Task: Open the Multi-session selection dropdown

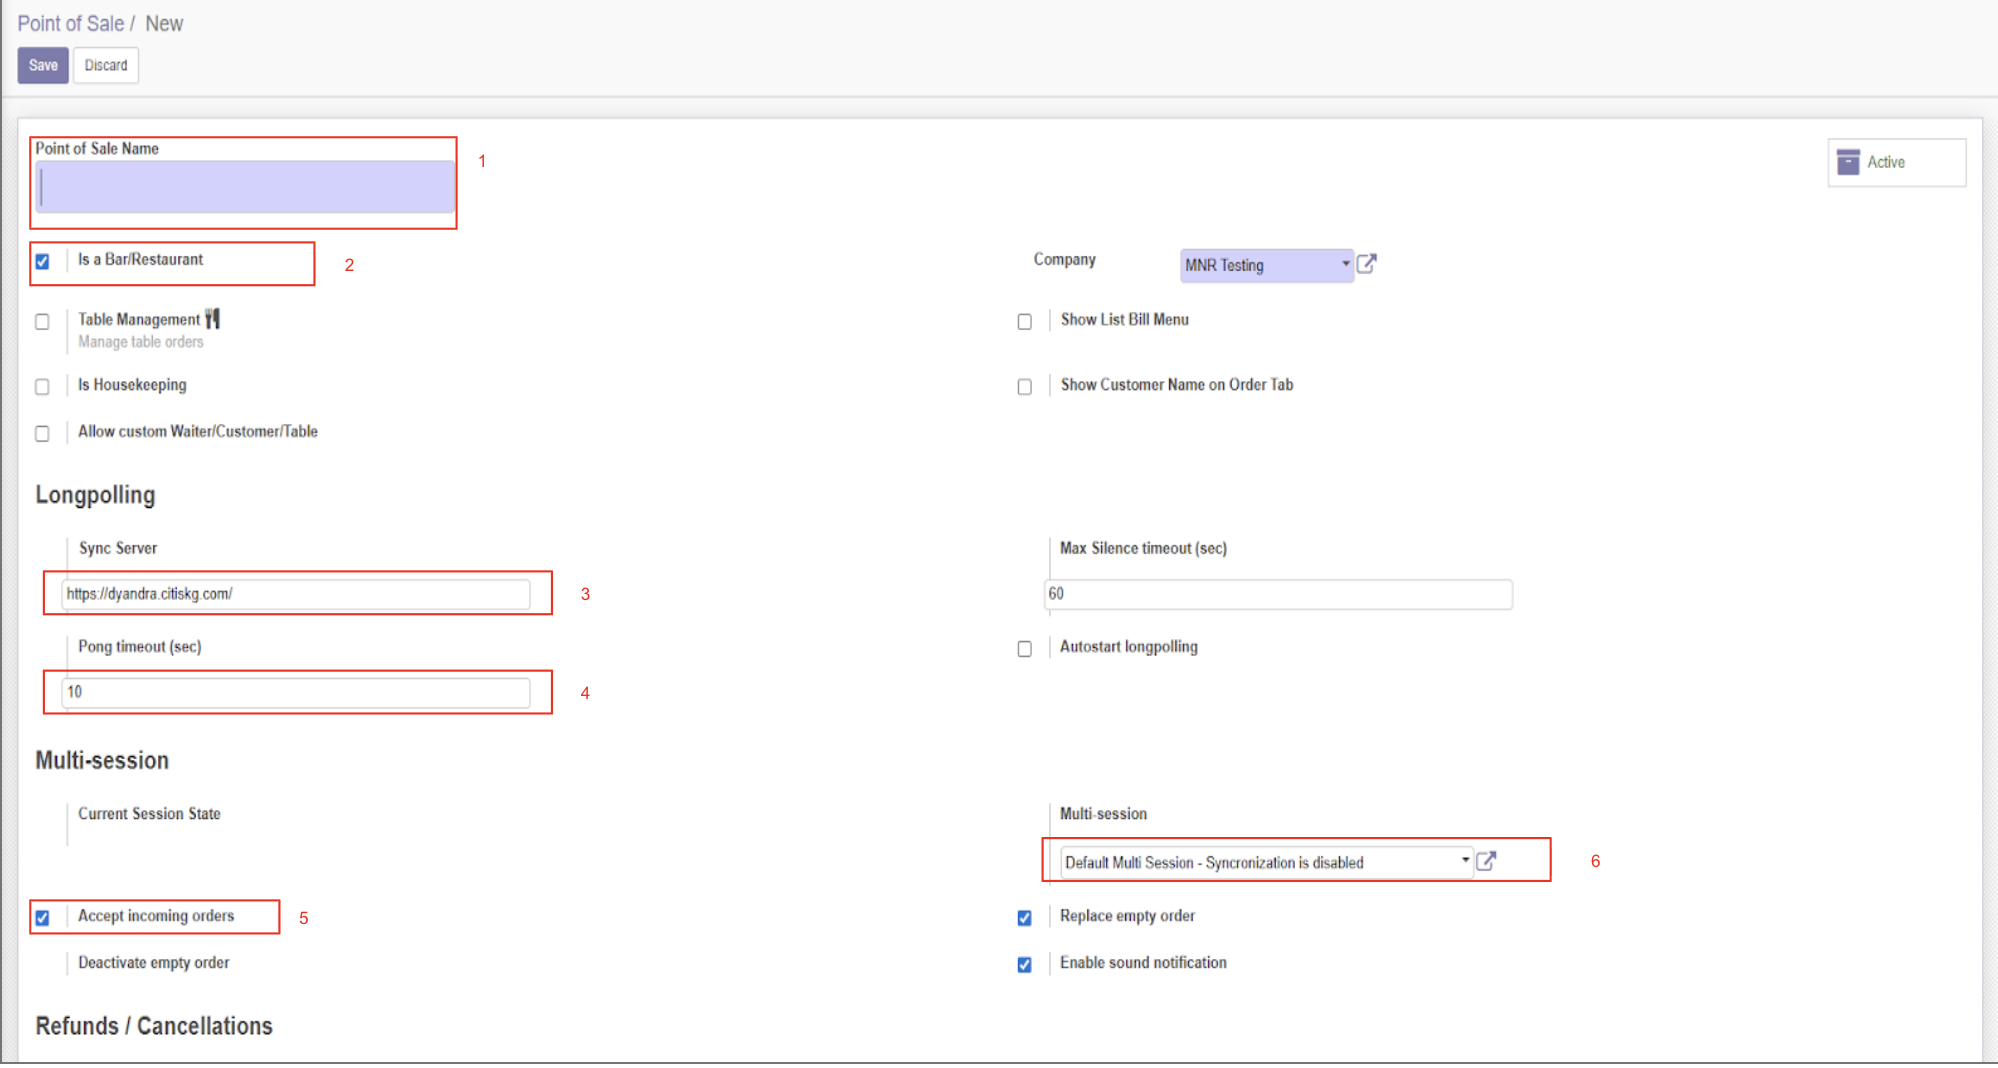Action: point(1465,861)
